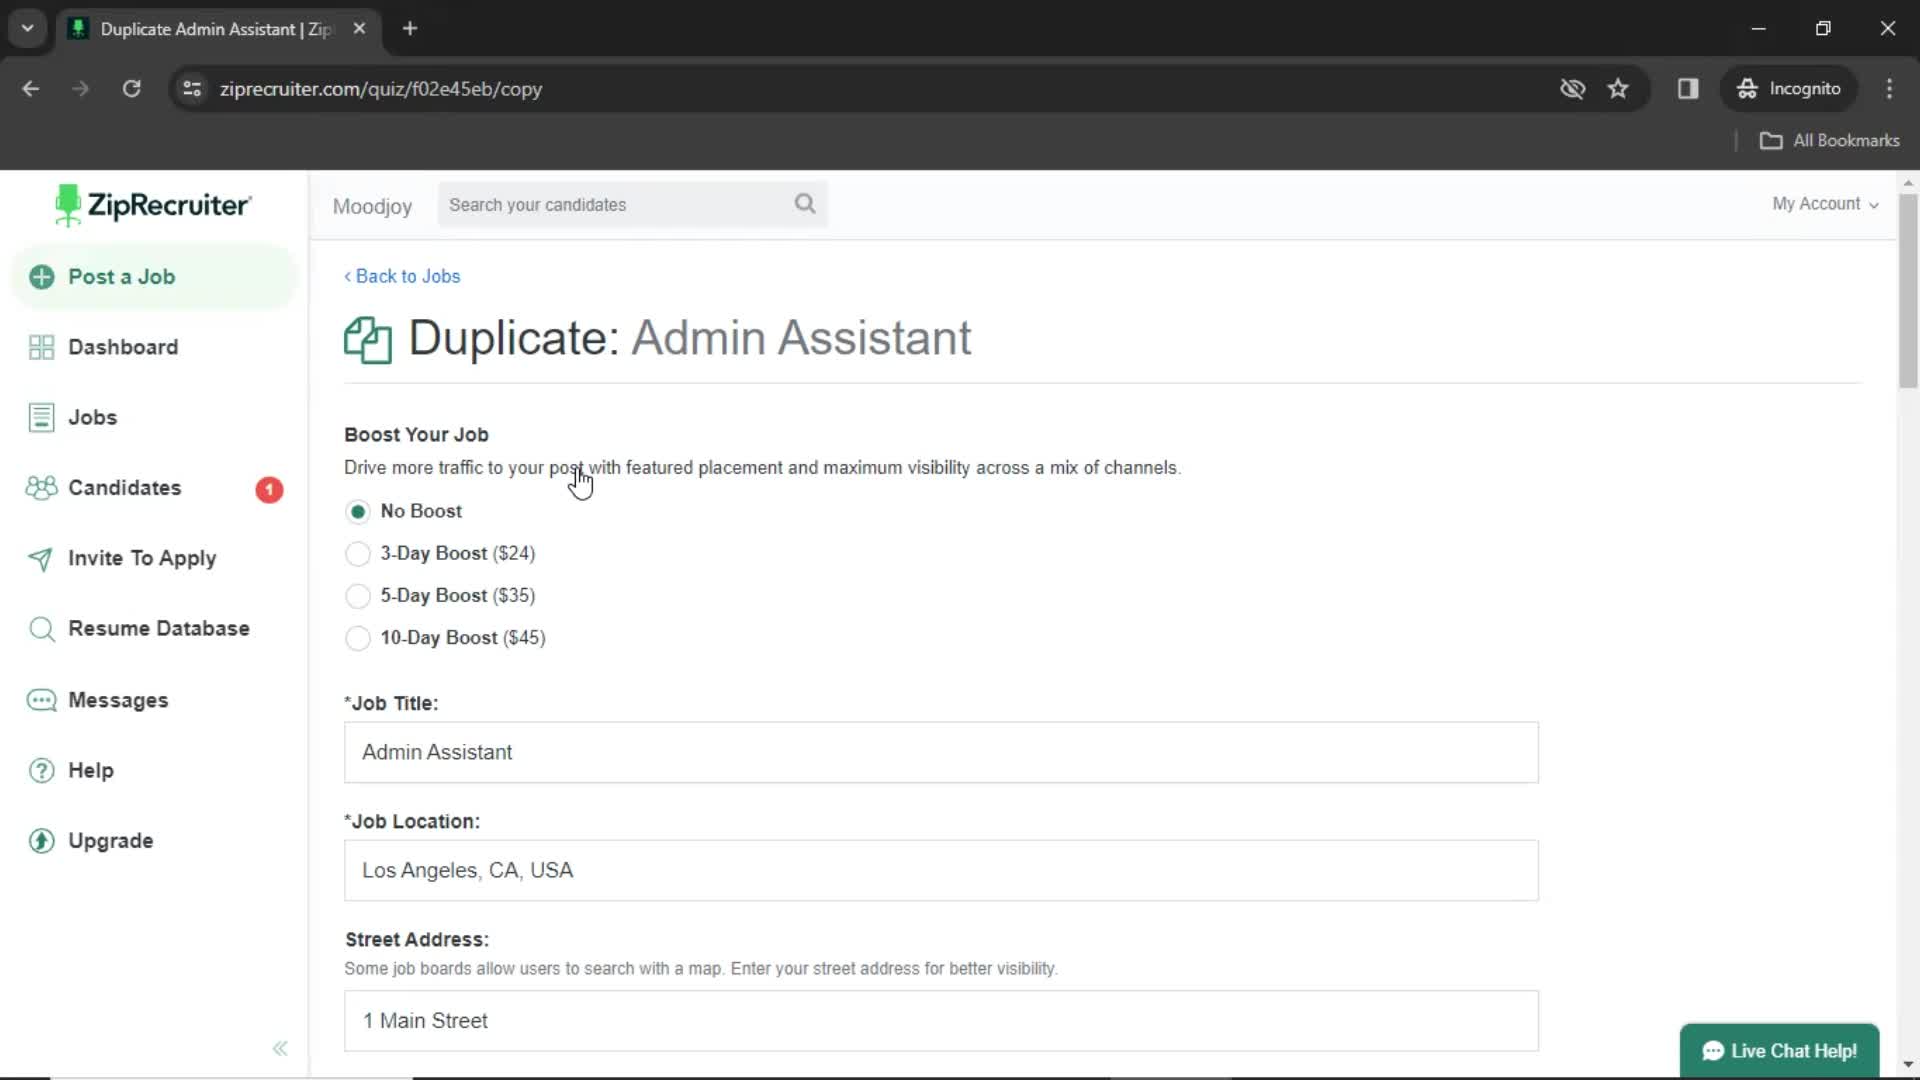The image size is (1920, 1080).
Task: Click the Resume Database icon
Action: (x=42, y=628)
